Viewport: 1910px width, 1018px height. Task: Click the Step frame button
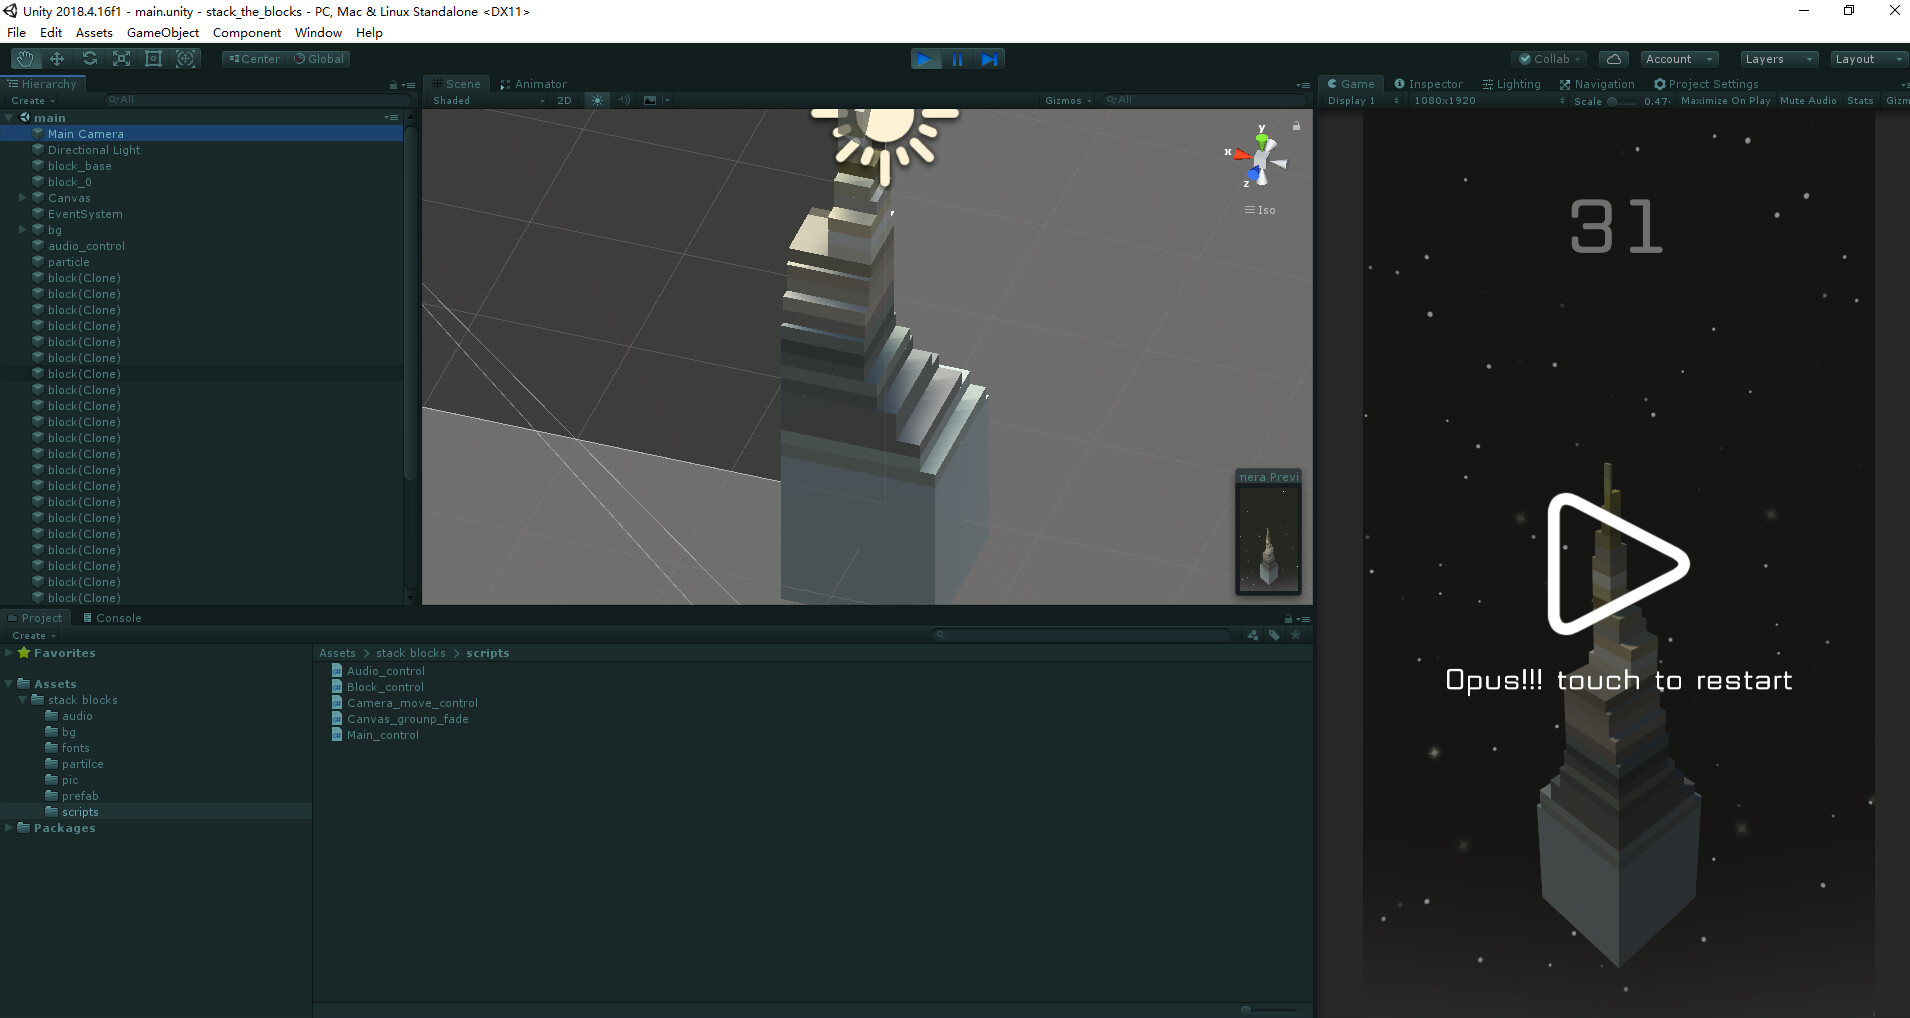tap(989, 58)
